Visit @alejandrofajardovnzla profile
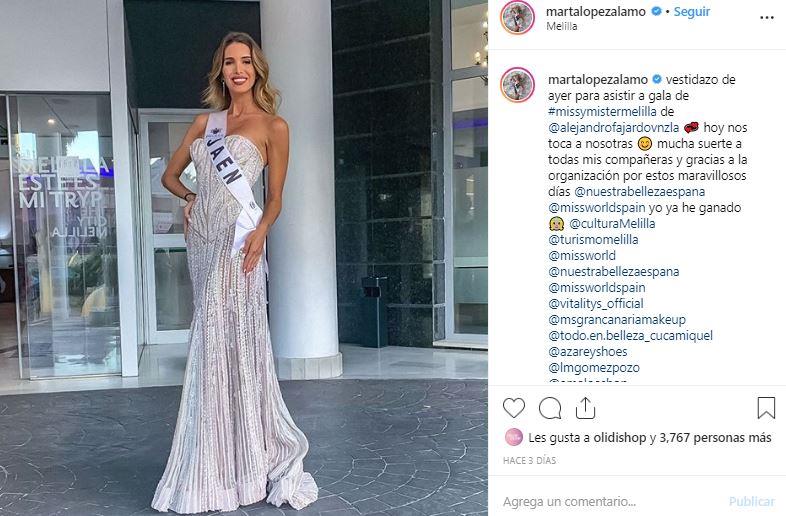The height and width of the screenshot is (516, 786). click(x=614, y=127)
